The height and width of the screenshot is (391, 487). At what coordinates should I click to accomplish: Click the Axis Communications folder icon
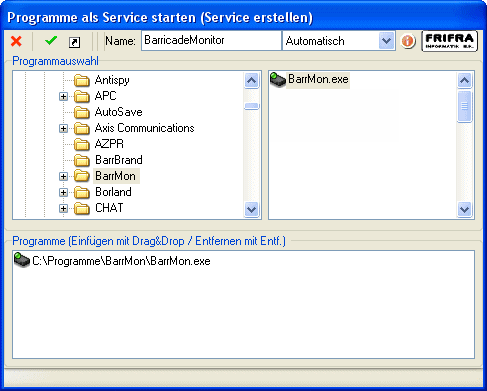coord(82,128)
